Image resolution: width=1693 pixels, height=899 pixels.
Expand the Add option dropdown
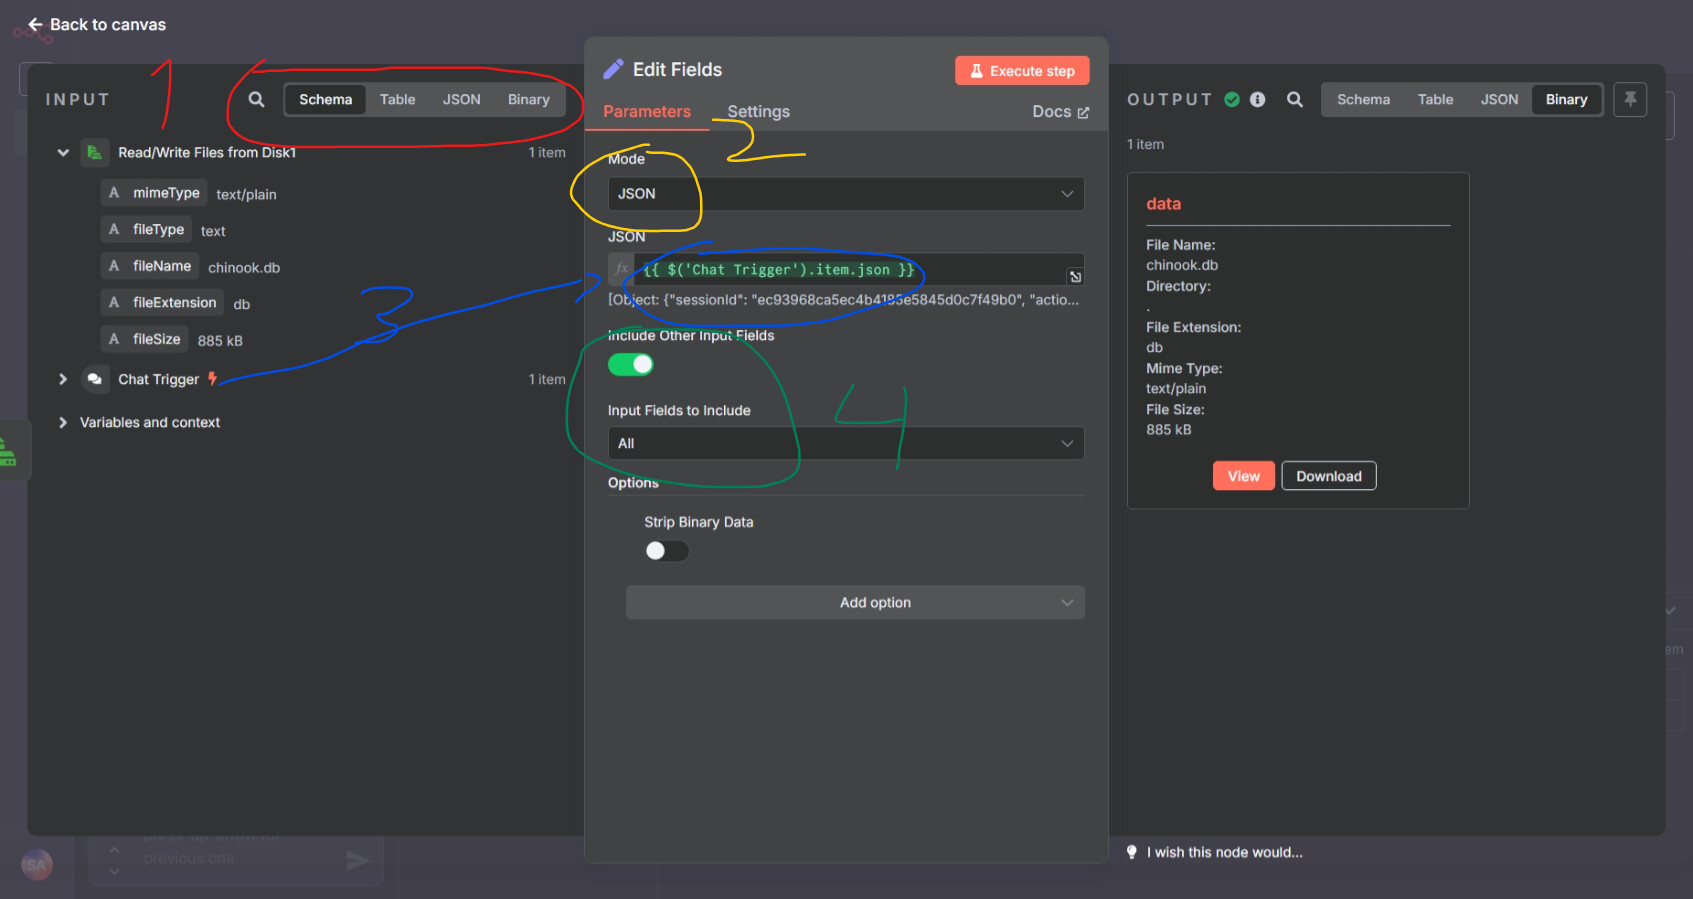click(855, 603)
